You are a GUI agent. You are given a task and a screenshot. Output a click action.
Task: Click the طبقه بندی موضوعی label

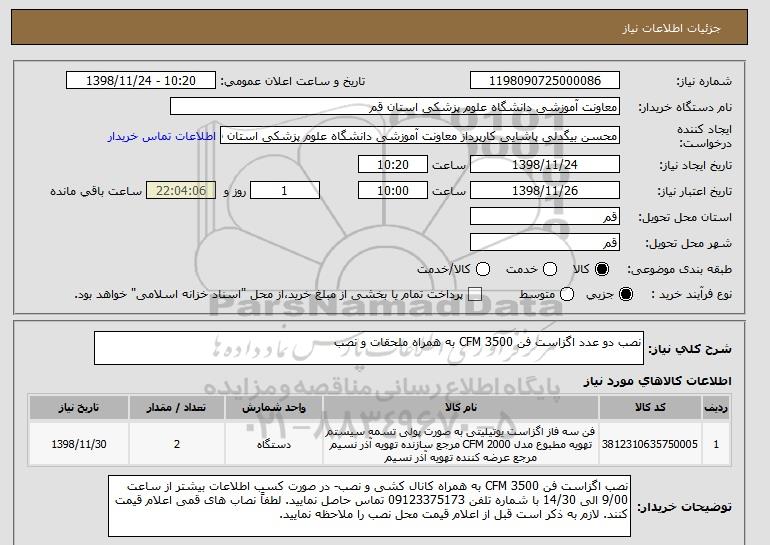point(679,269)
